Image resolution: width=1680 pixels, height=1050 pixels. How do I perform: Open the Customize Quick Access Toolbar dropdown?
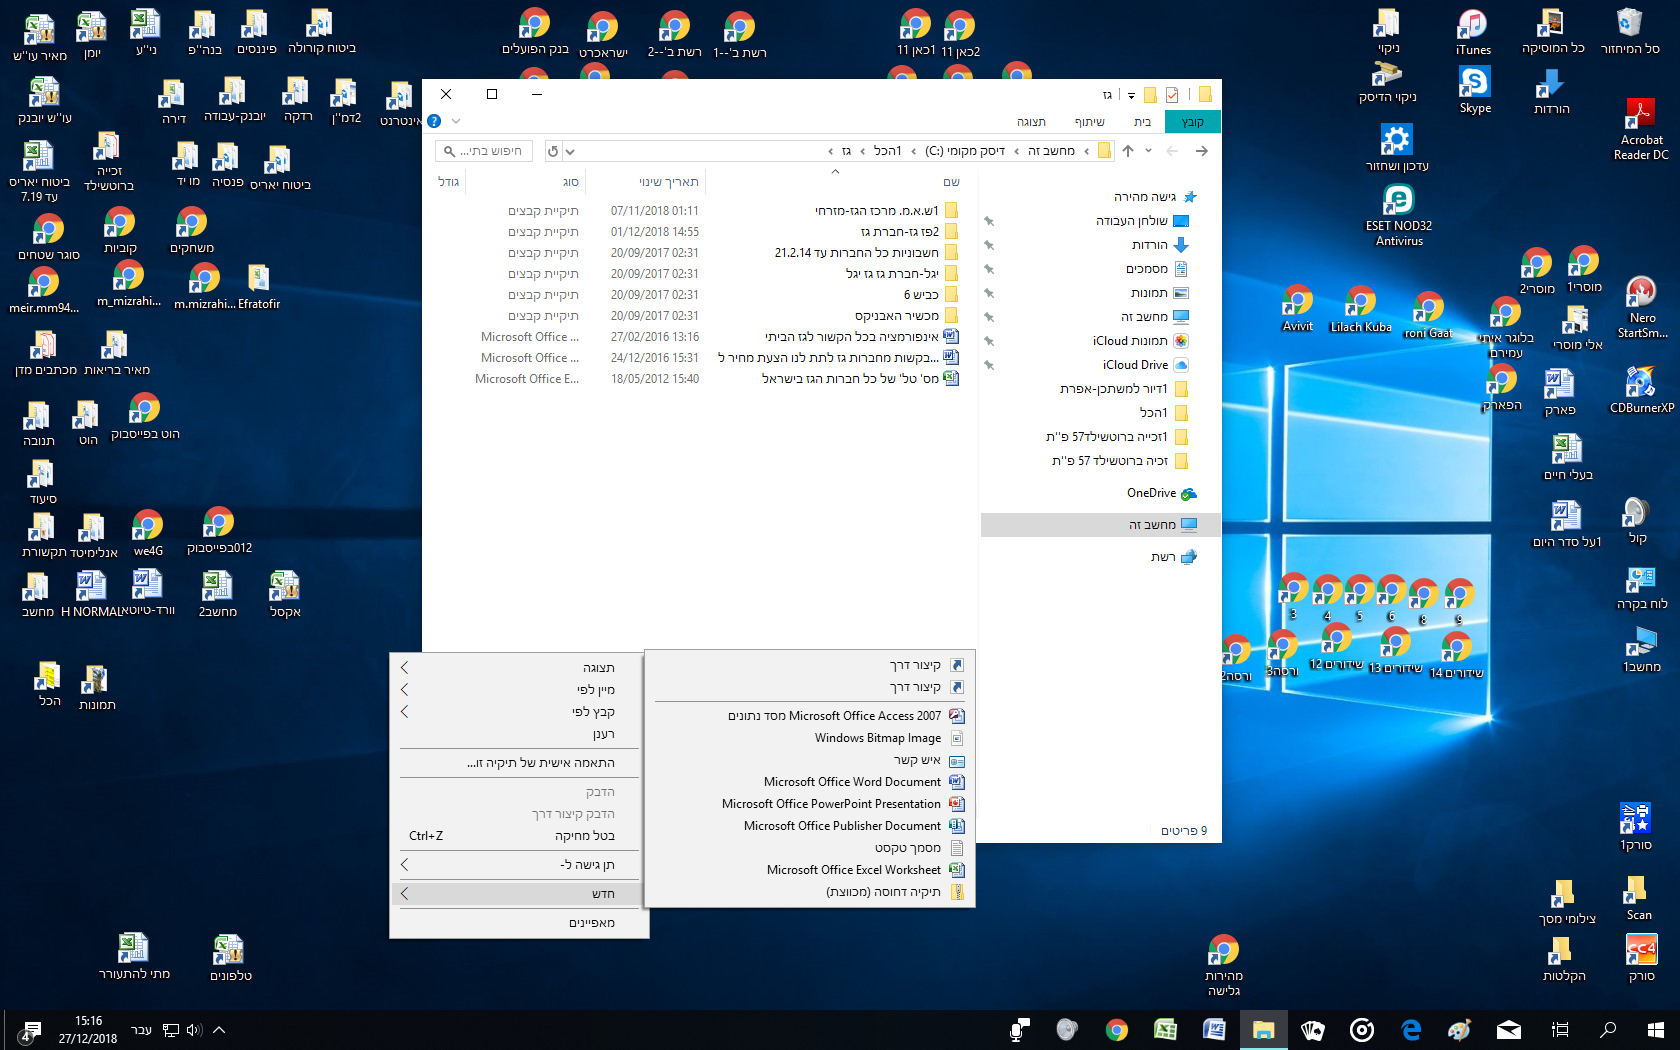(1131, 96)
